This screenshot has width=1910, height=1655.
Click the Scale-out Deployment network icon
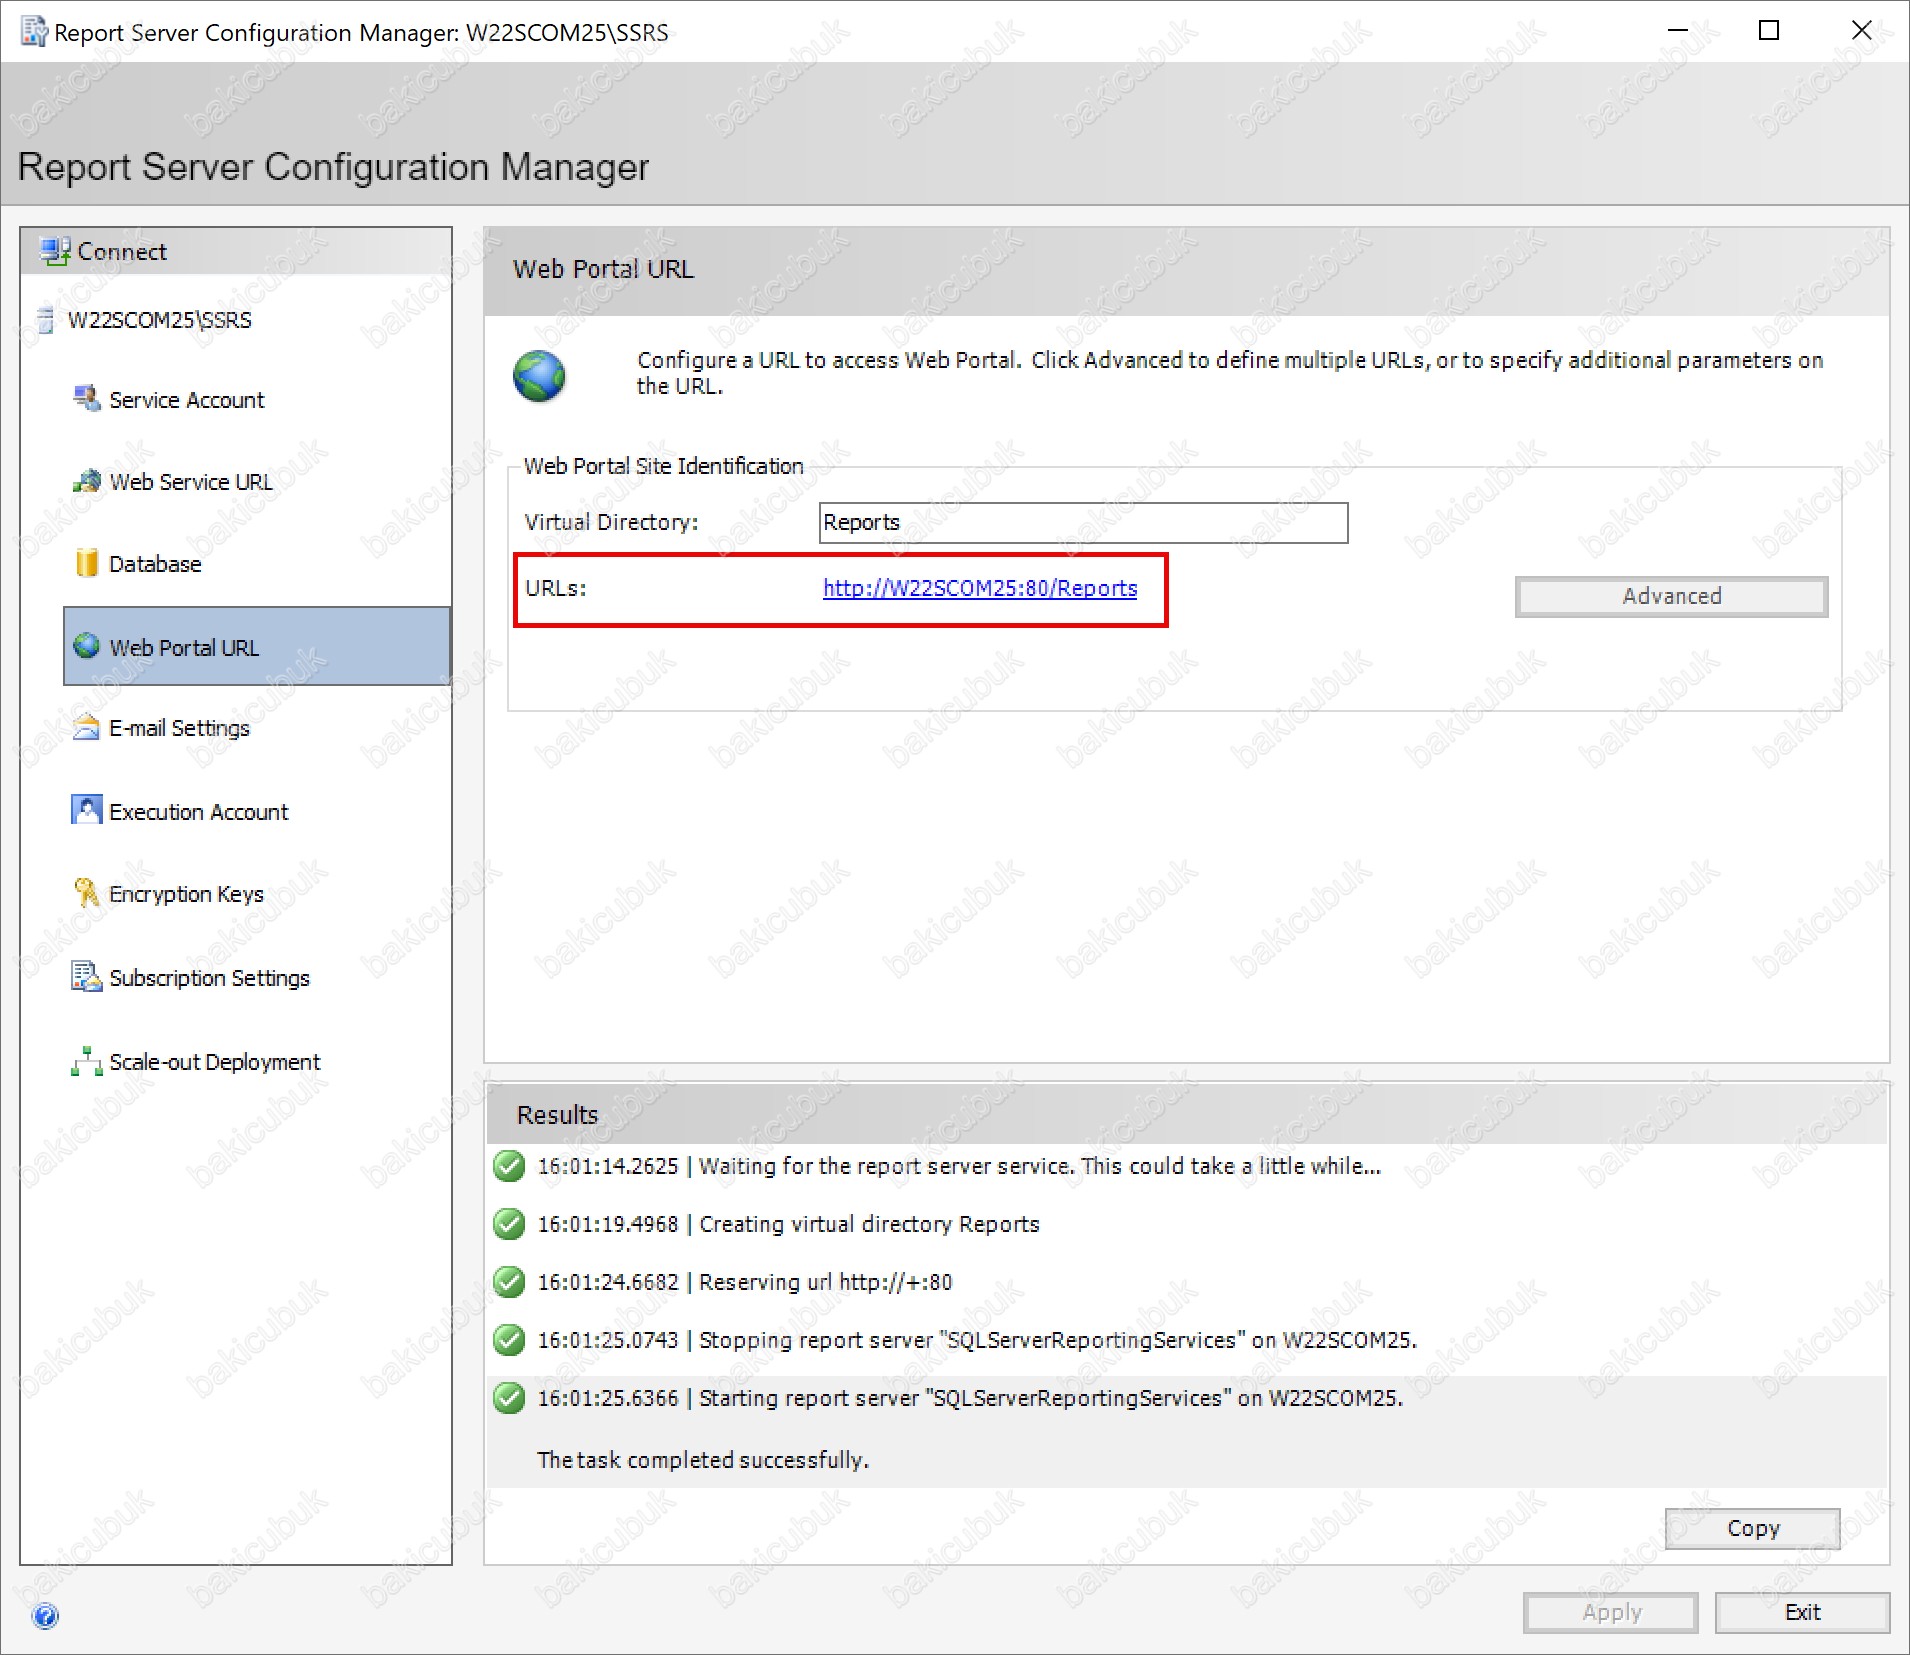[87, 1061]
